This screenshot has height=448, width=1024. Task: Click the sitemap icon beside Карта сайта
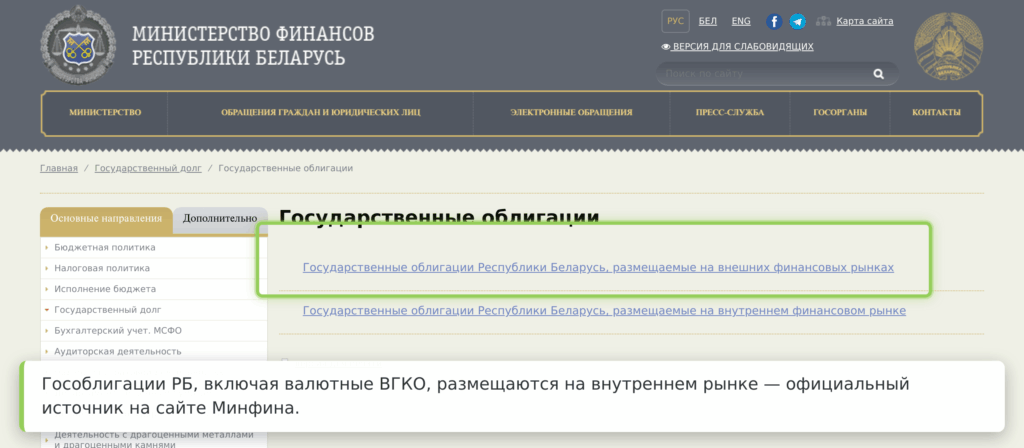click(823, 22)
